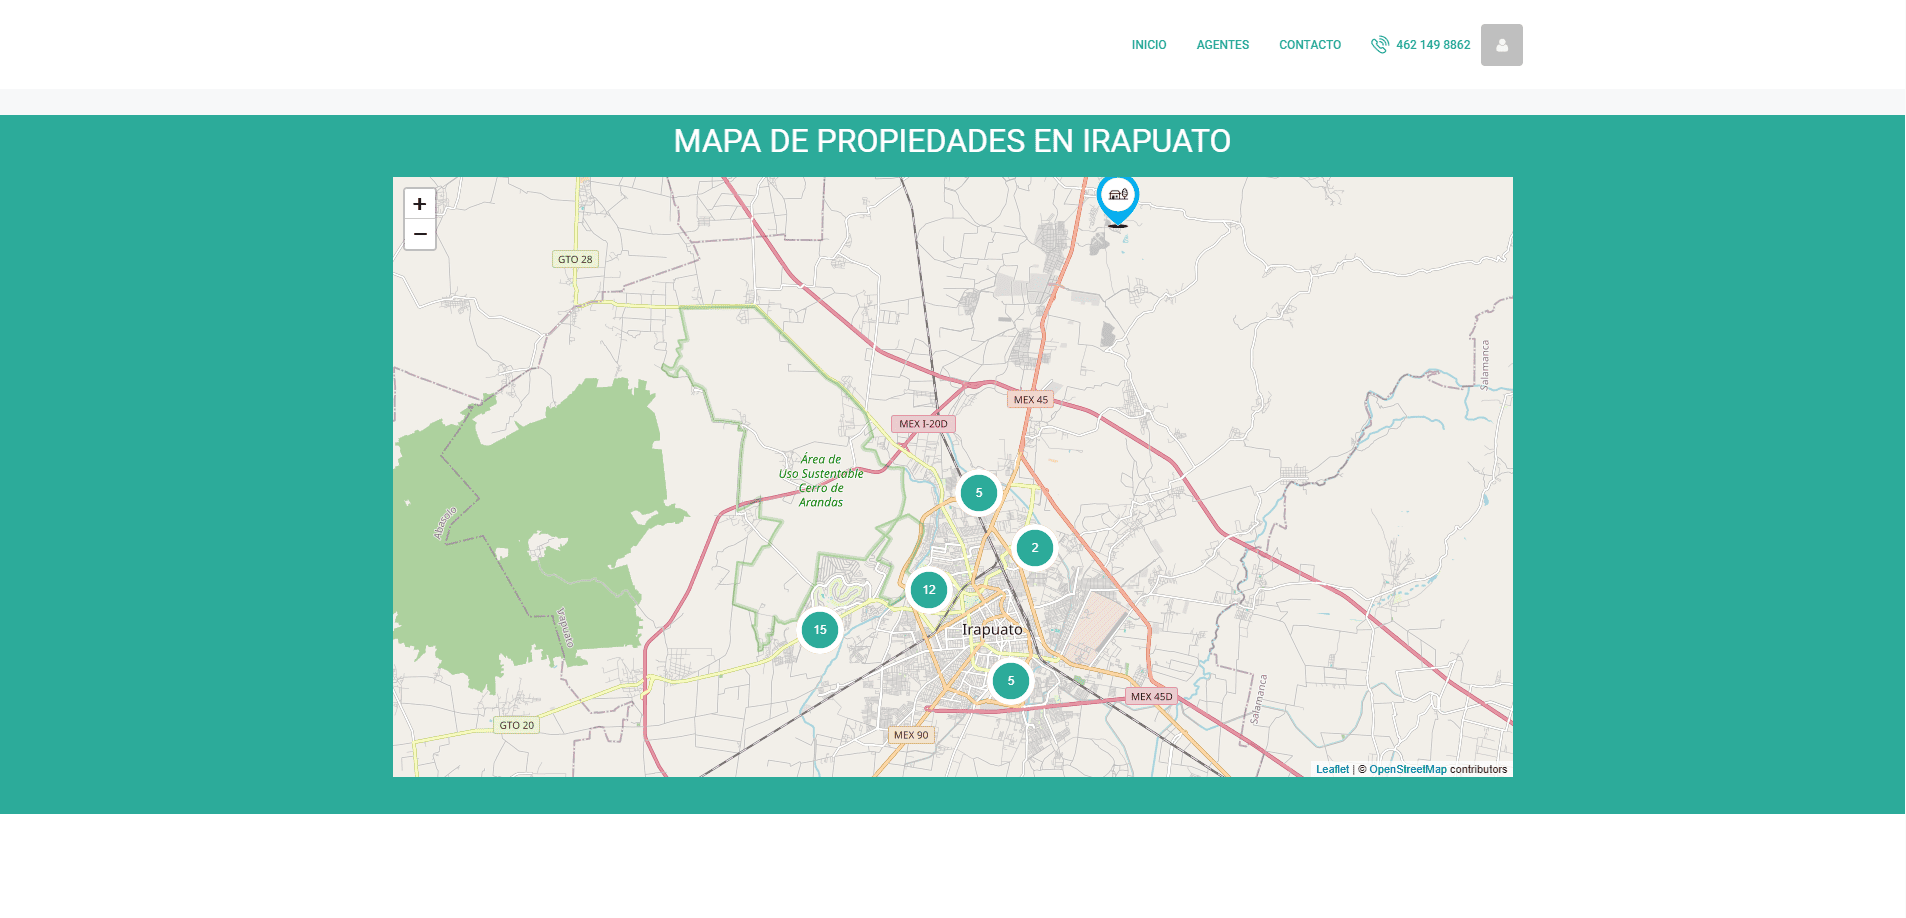
Task: Click the MEX 45D road label
Action: coord(1151,697)
